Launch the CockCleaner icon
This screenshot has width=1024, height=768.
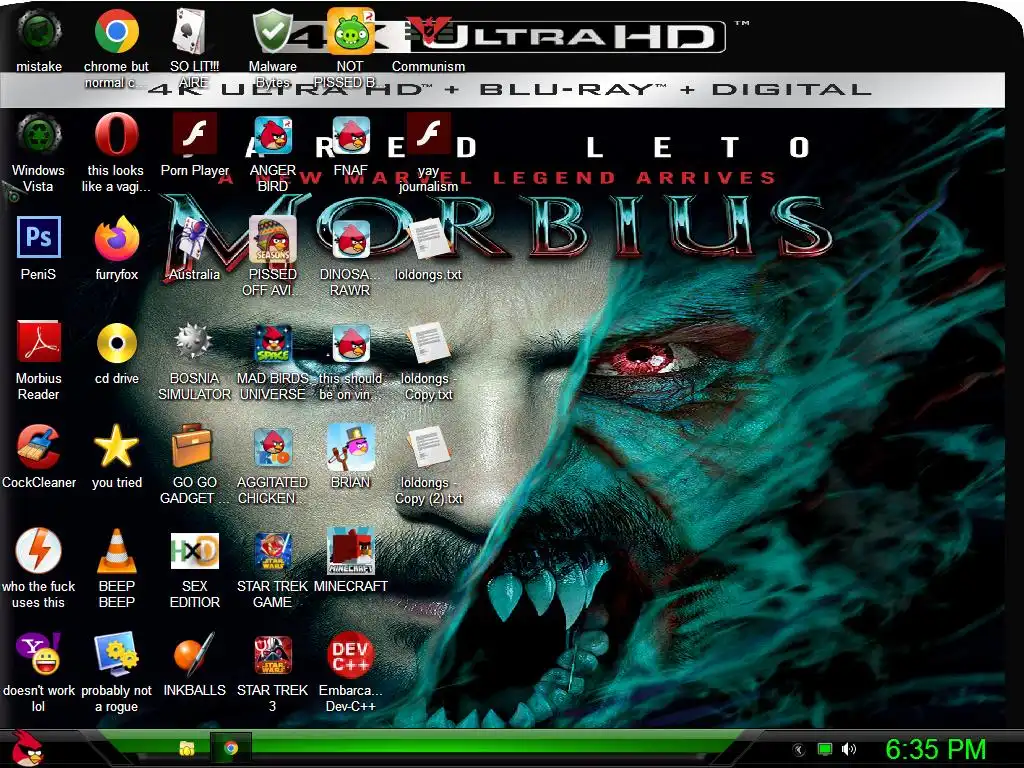click(x=39, y=446)
